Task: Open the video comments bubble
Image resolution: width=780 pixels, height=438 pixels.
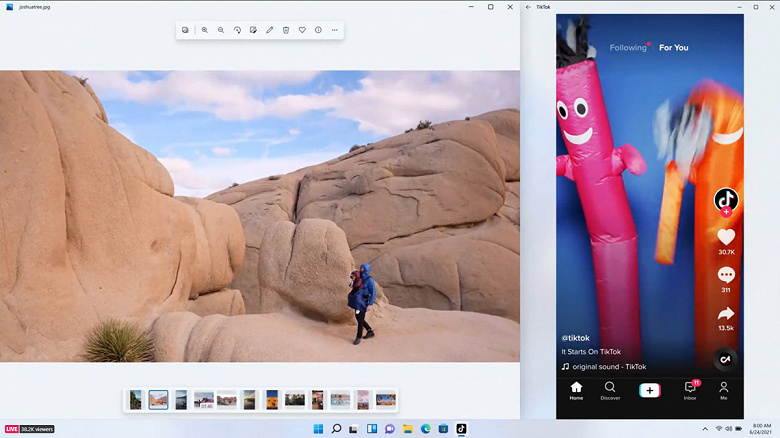Action: click(x=726, y=275)
